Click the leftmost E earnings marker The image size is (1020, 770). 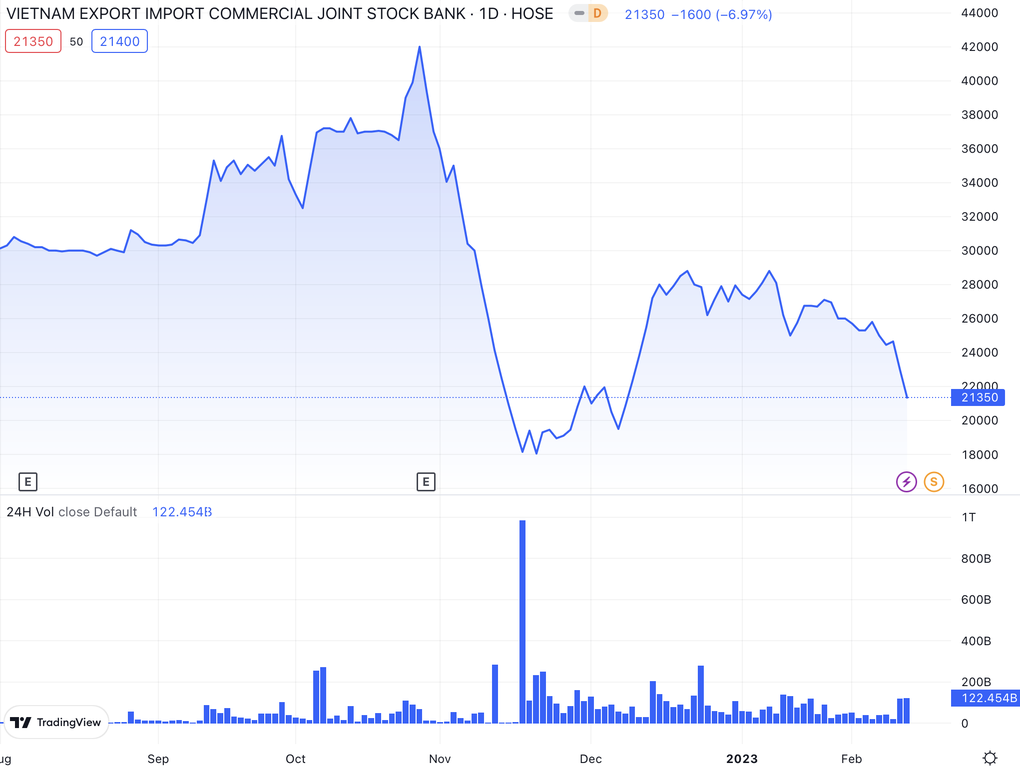tap(28, 482)
